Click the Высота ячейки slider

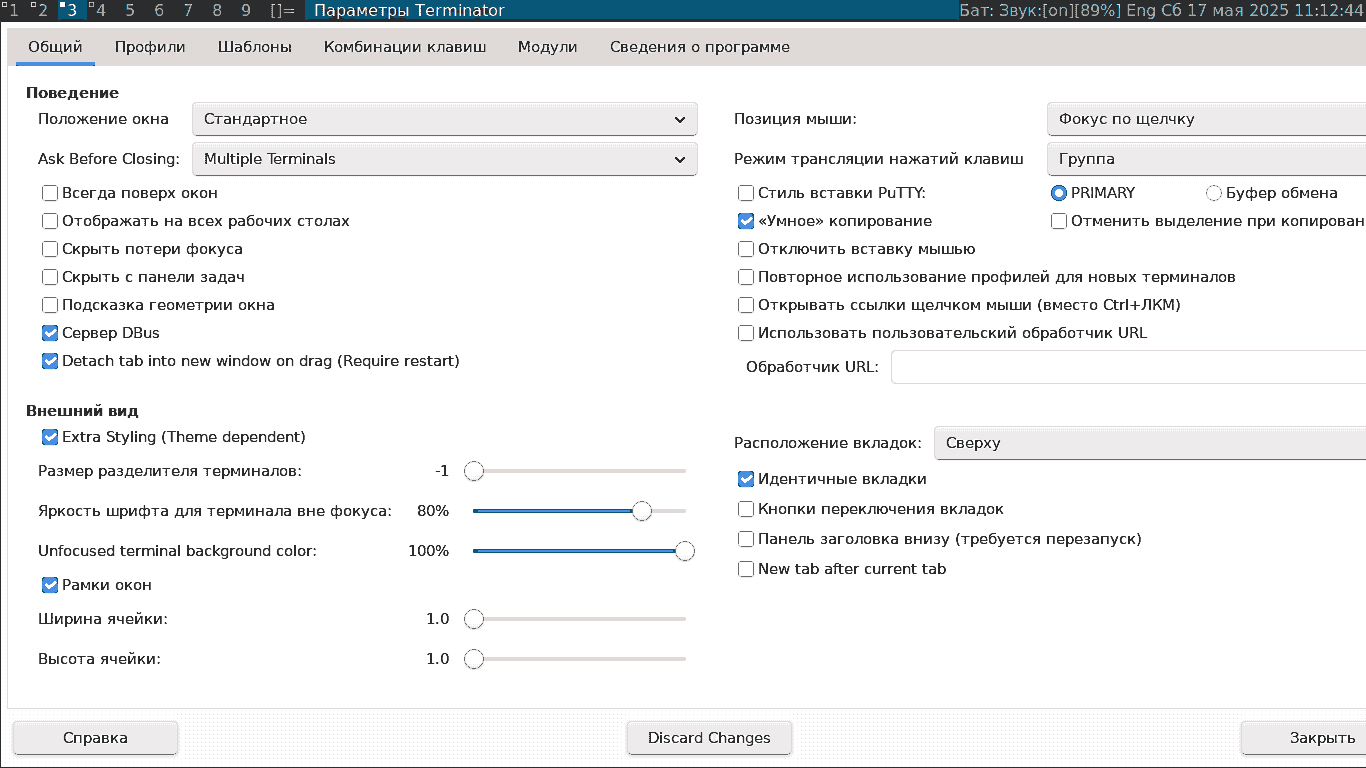click(x=579, y=659)
